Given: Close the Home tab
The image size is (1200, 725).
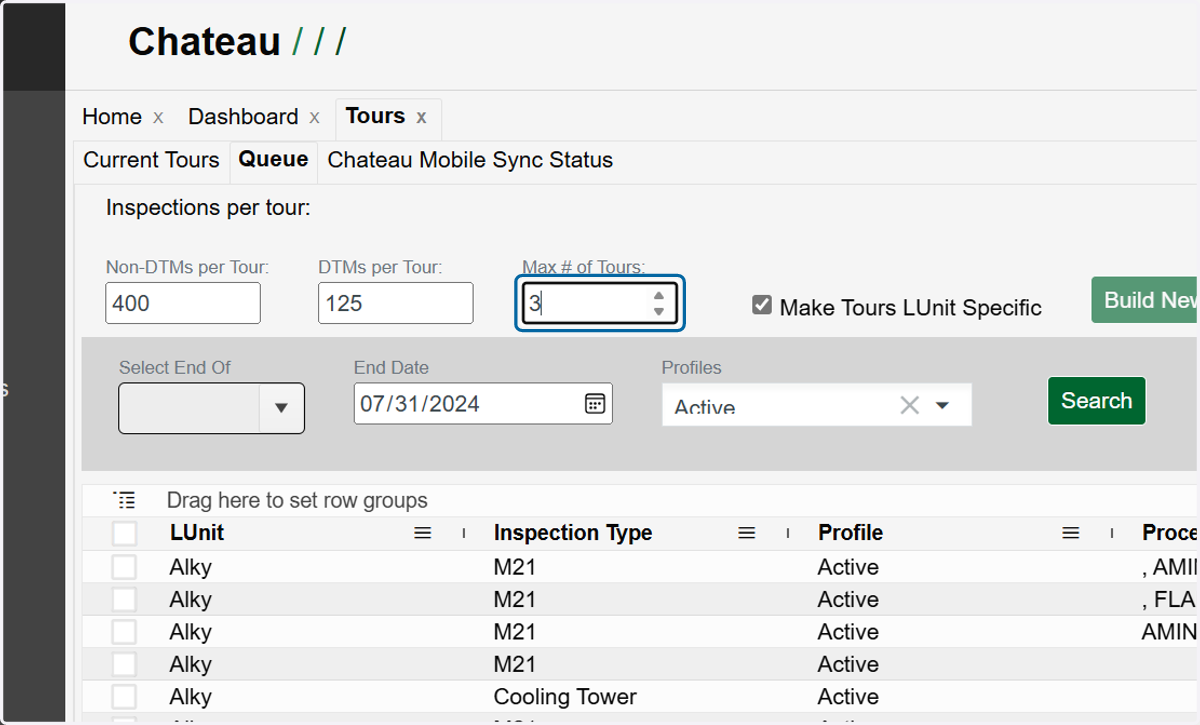Looking at the screenshot, I should (158, 117).
